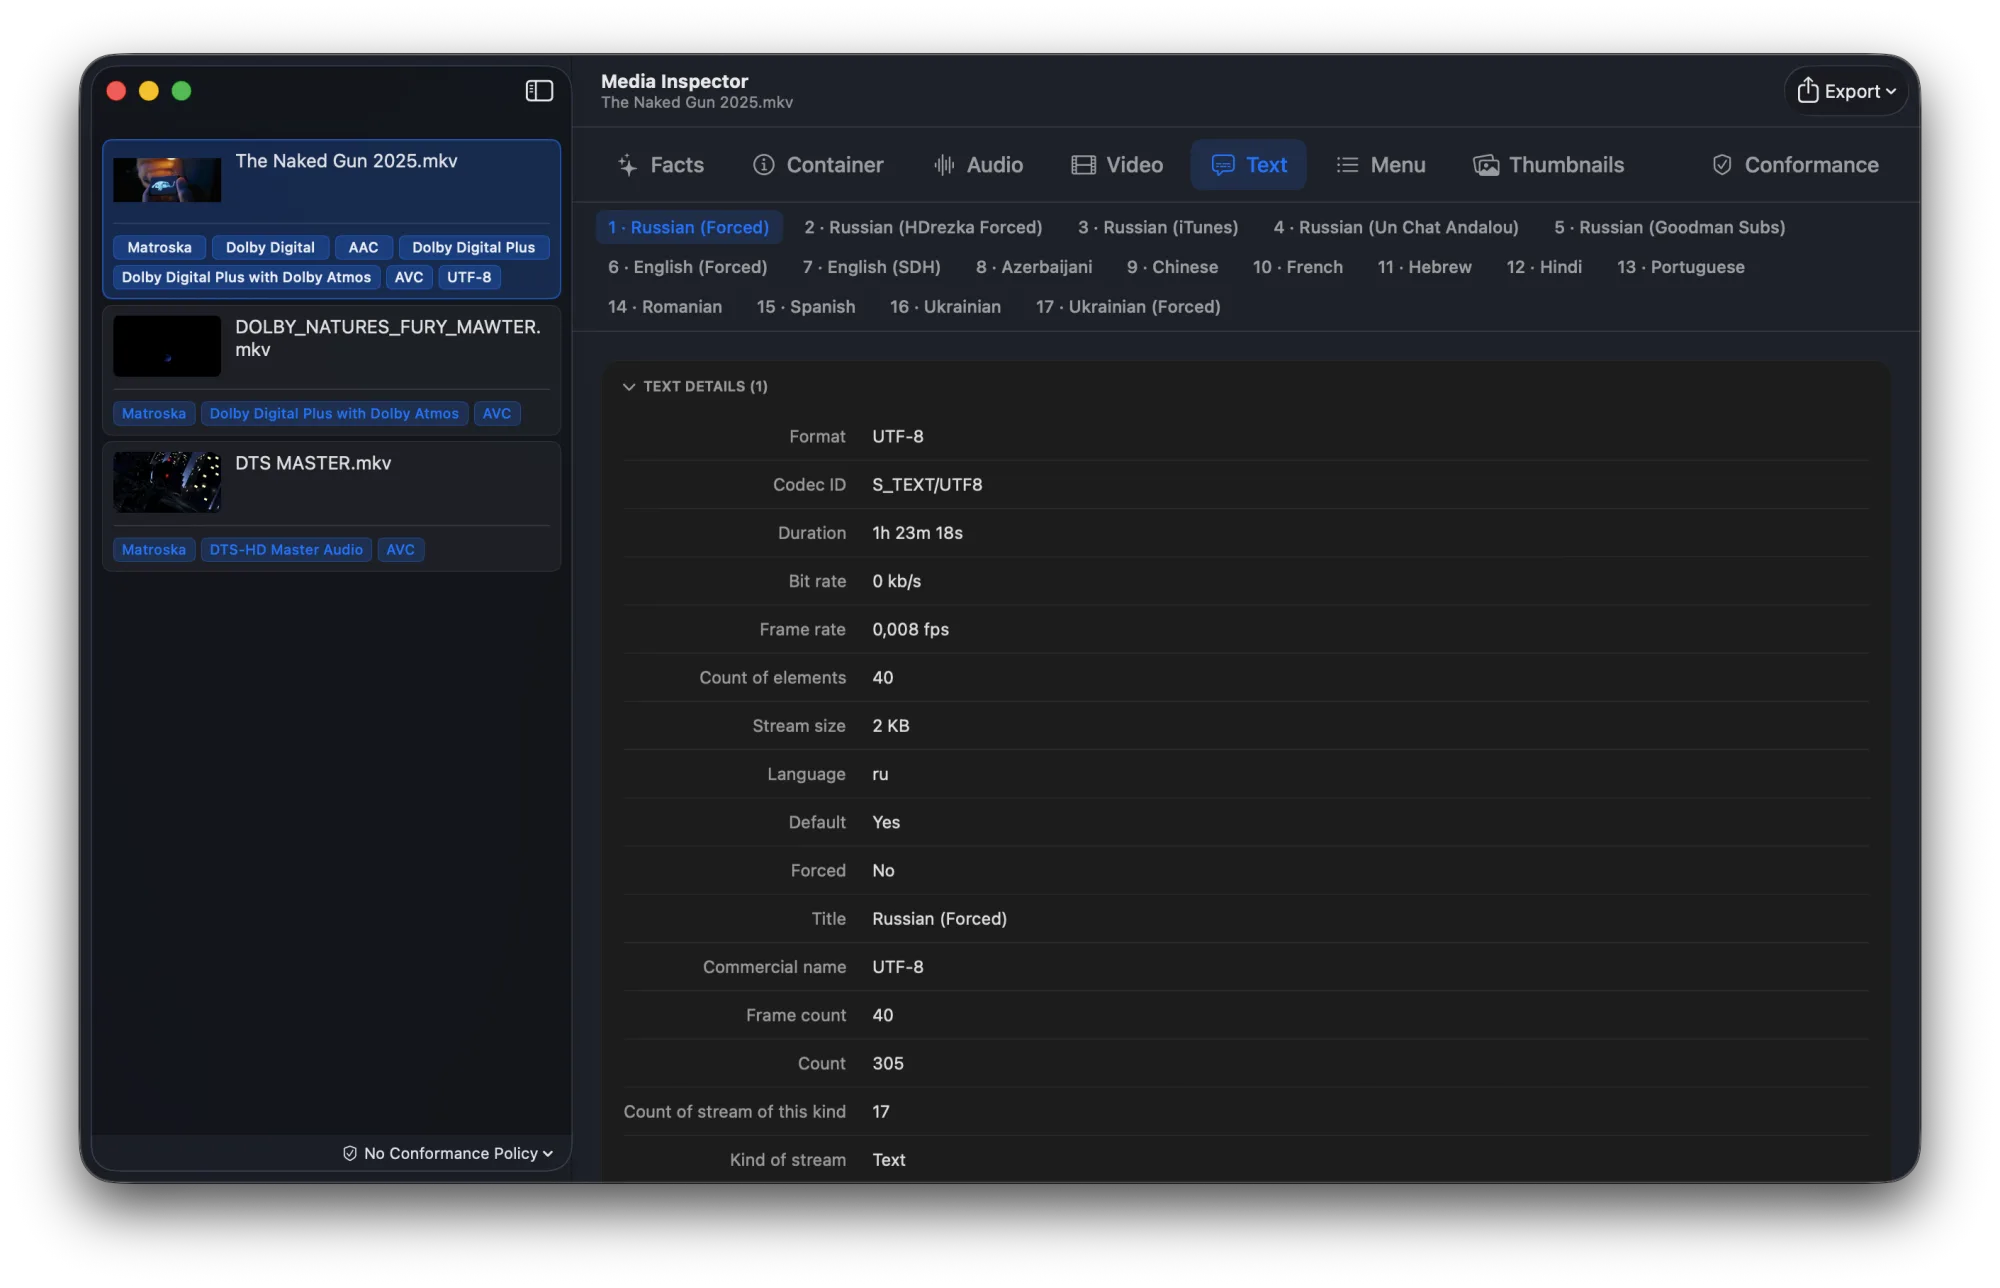This screenshot has height=1288, width=2000.
Task: Click the Duration value 1h 23m 18s
Action: (917, 533)
